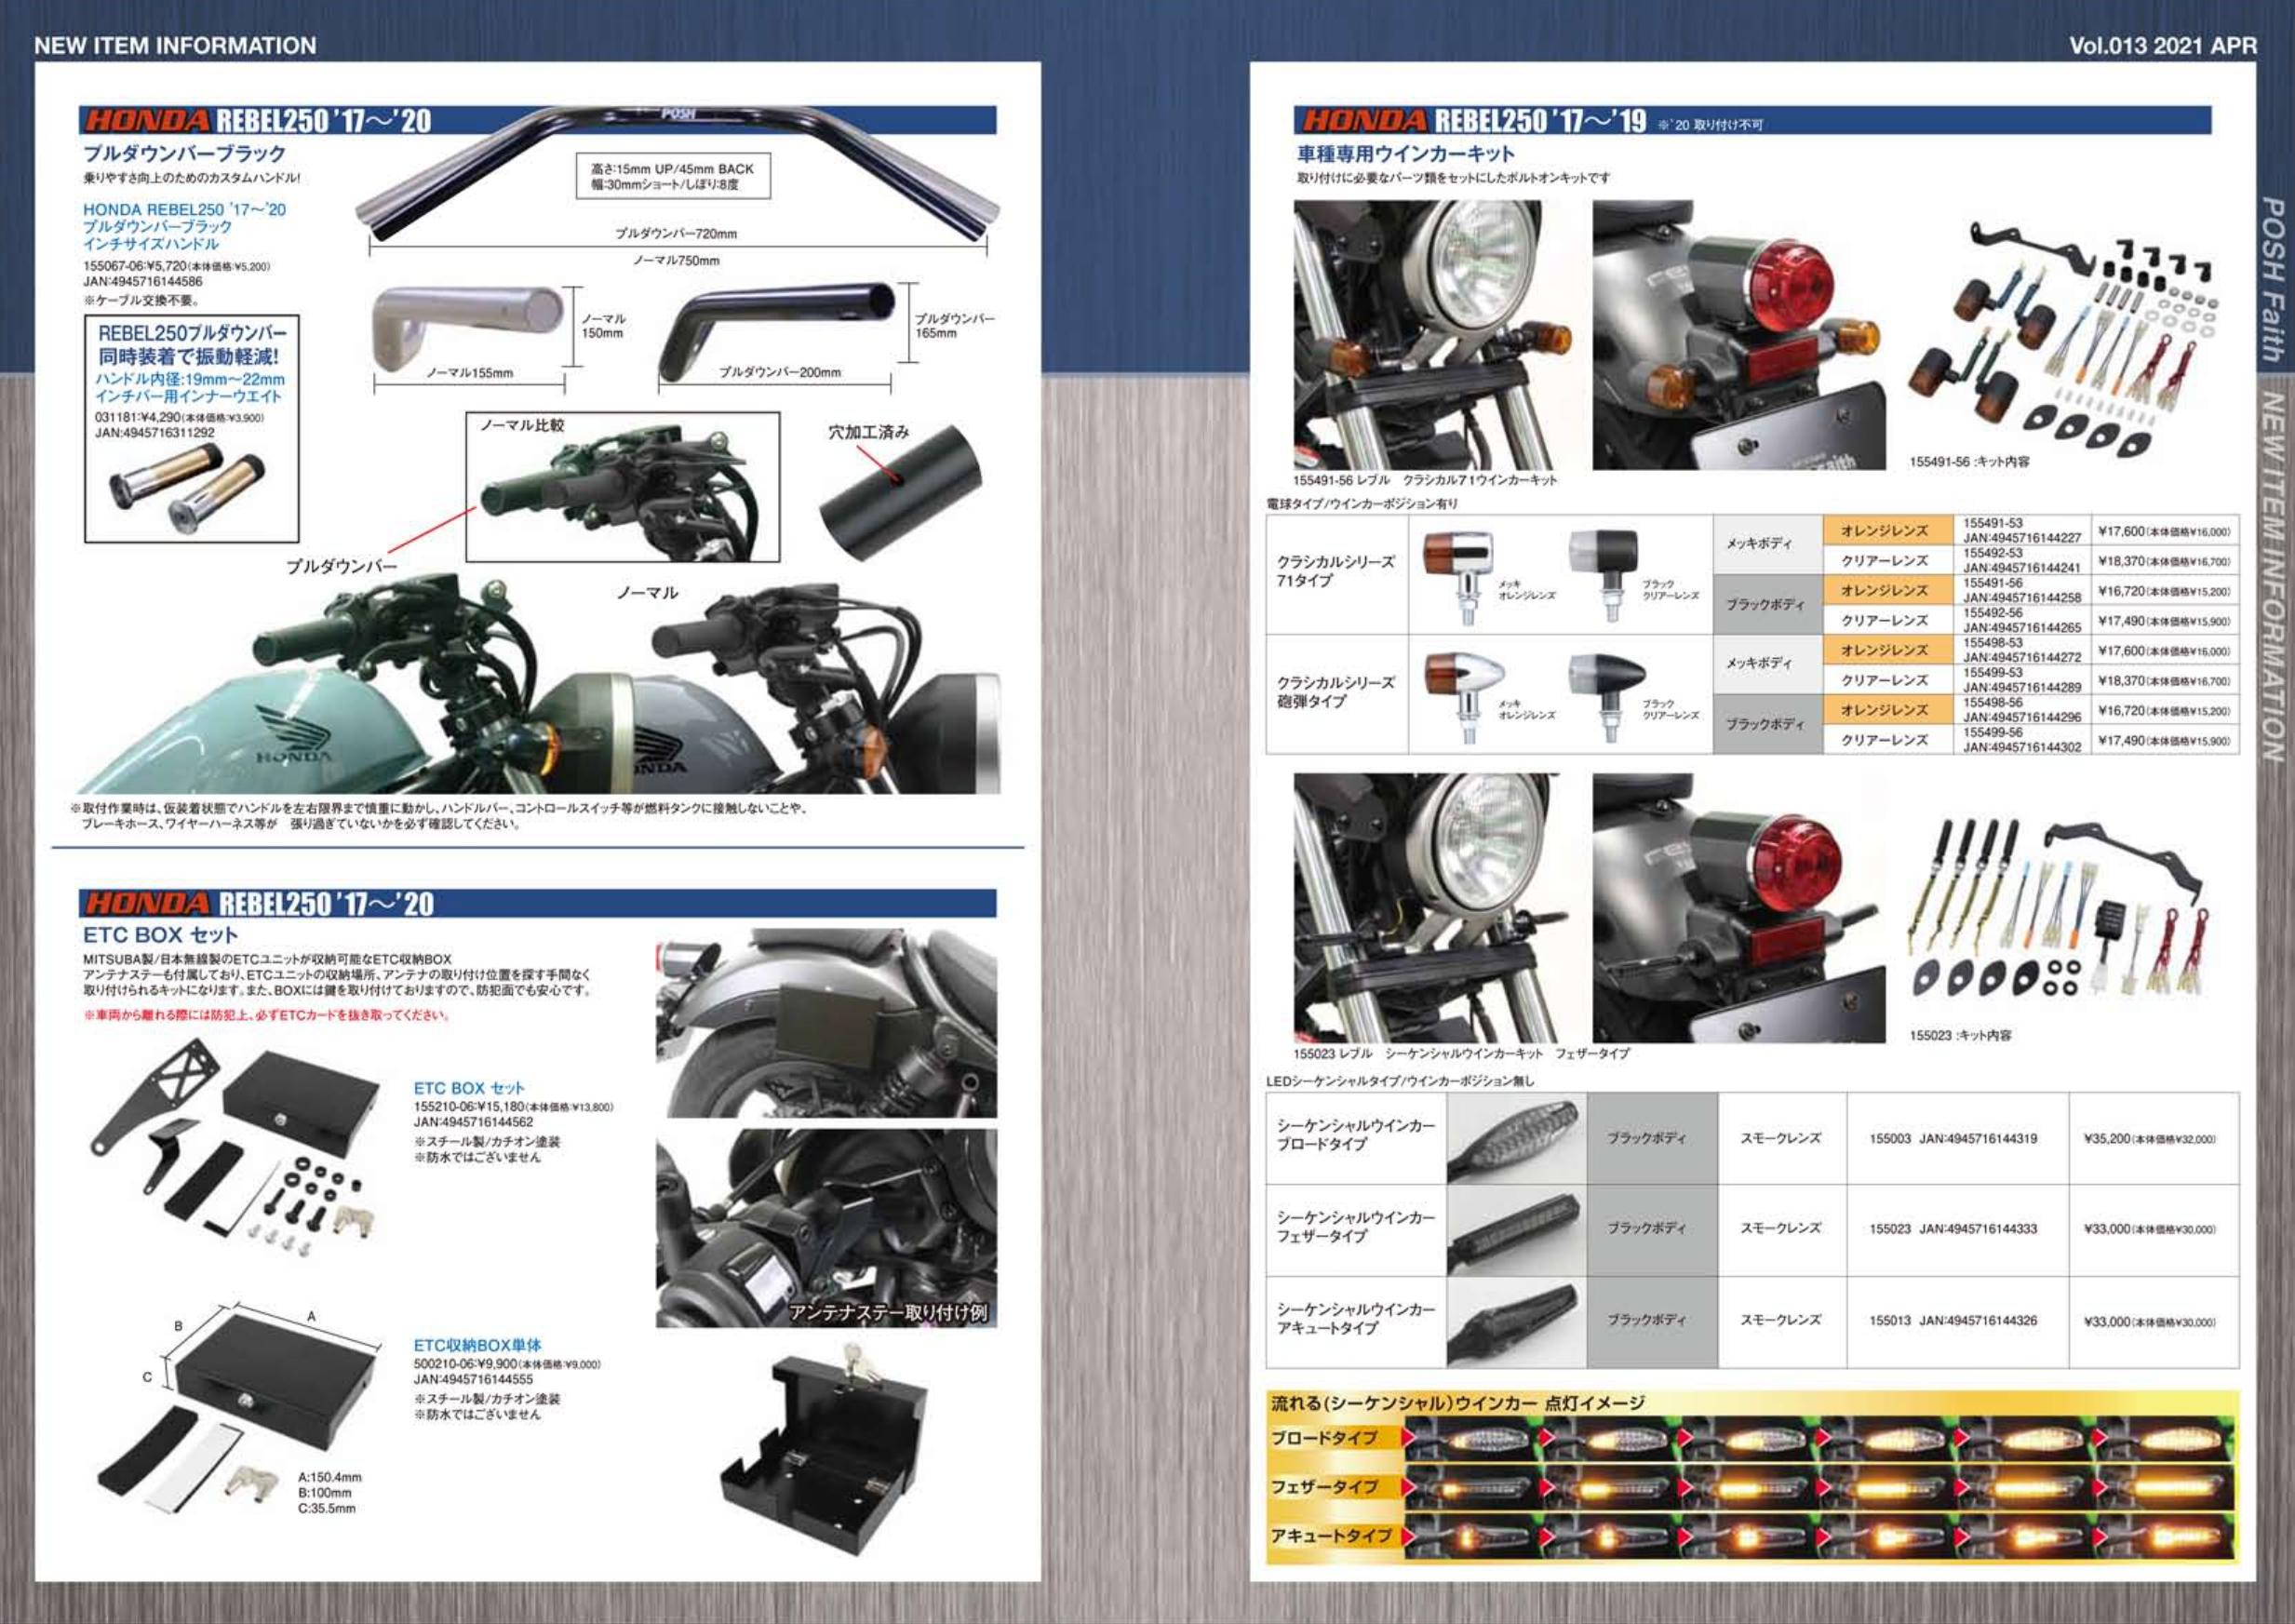Click the horizontal "NEW ITEM INFORMATION" header title
This screenshot has width=2295, height=1624.
pyautogui.click(x=175, y=45)
